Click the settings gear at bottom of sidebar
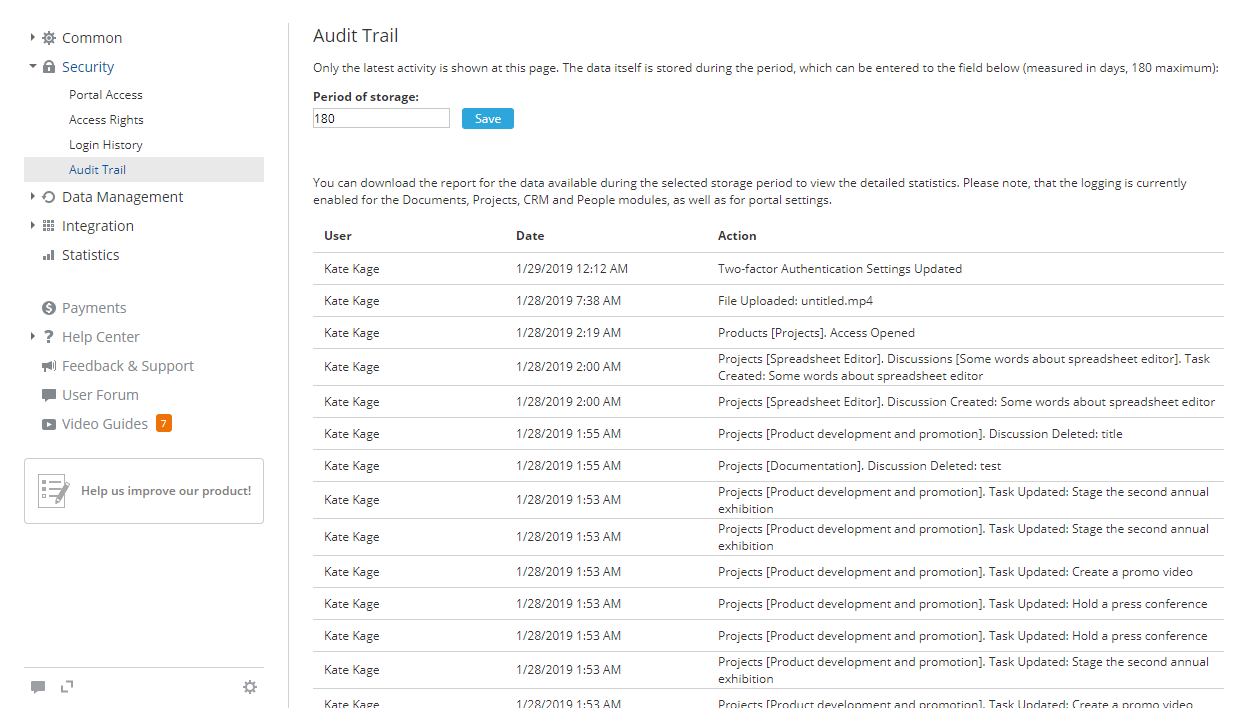Image resolution: width=1240 pixels, height=708 pixels. (250, 687)
